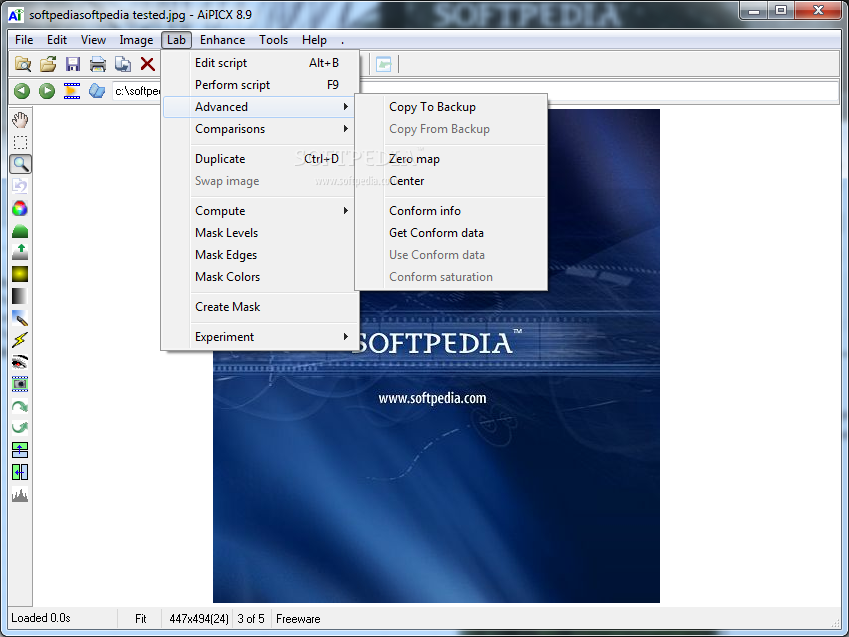Select Mask Levels entry
This screenshot has width=849, height=637.
[259, 233]
